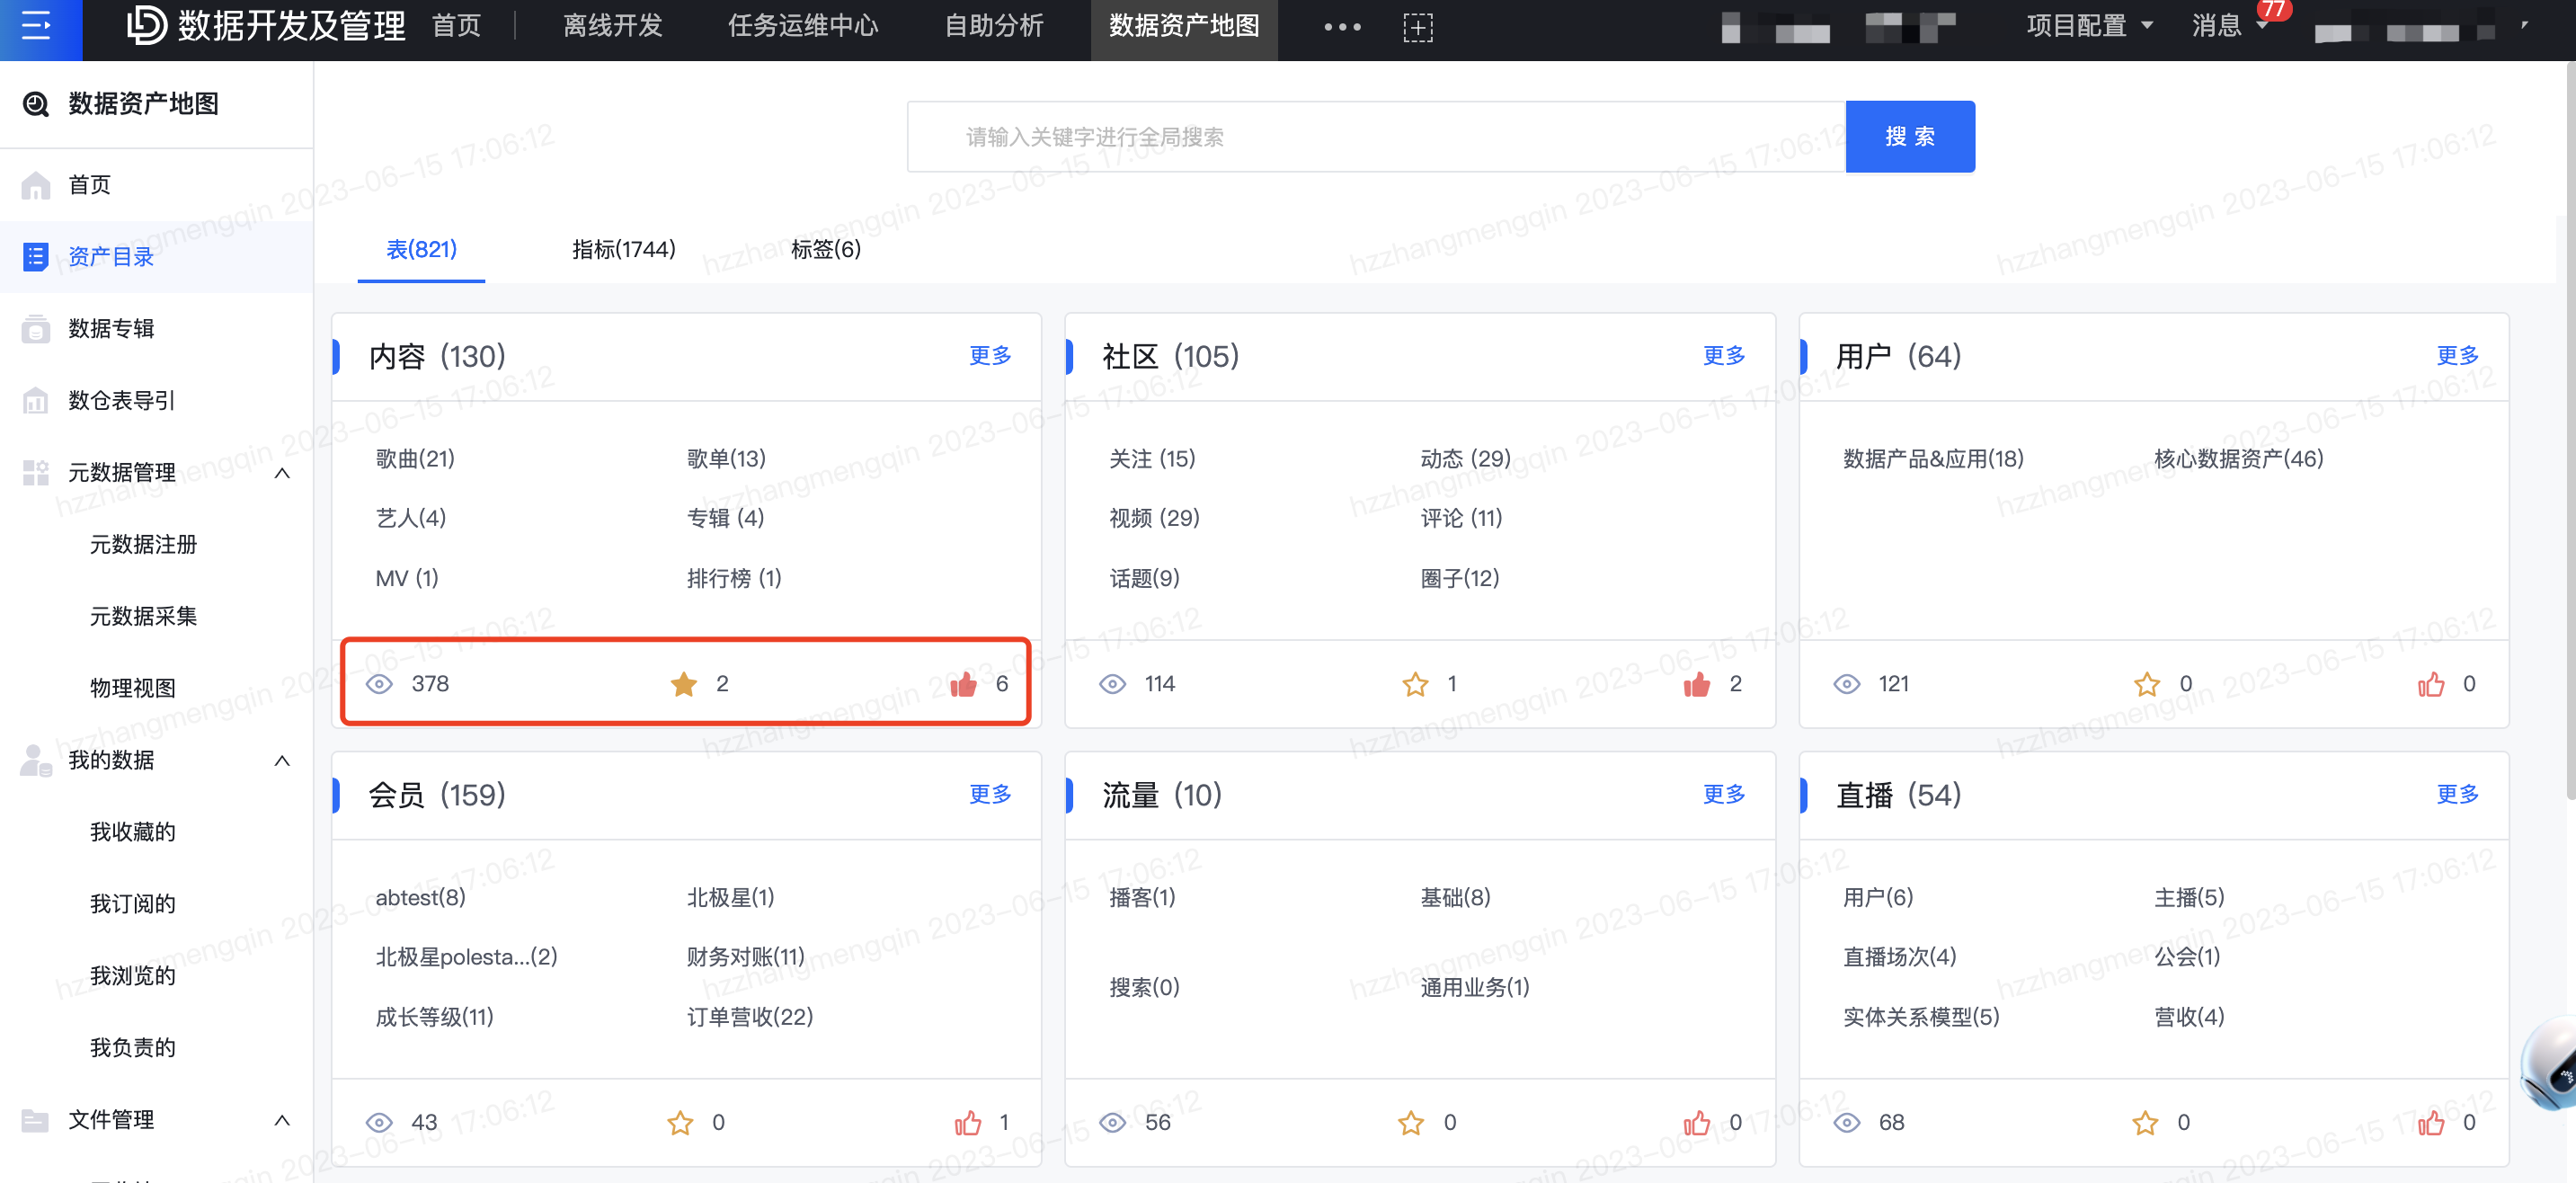
Task: Switch to the 指标(1744) tab
Action: pos(624,249)
